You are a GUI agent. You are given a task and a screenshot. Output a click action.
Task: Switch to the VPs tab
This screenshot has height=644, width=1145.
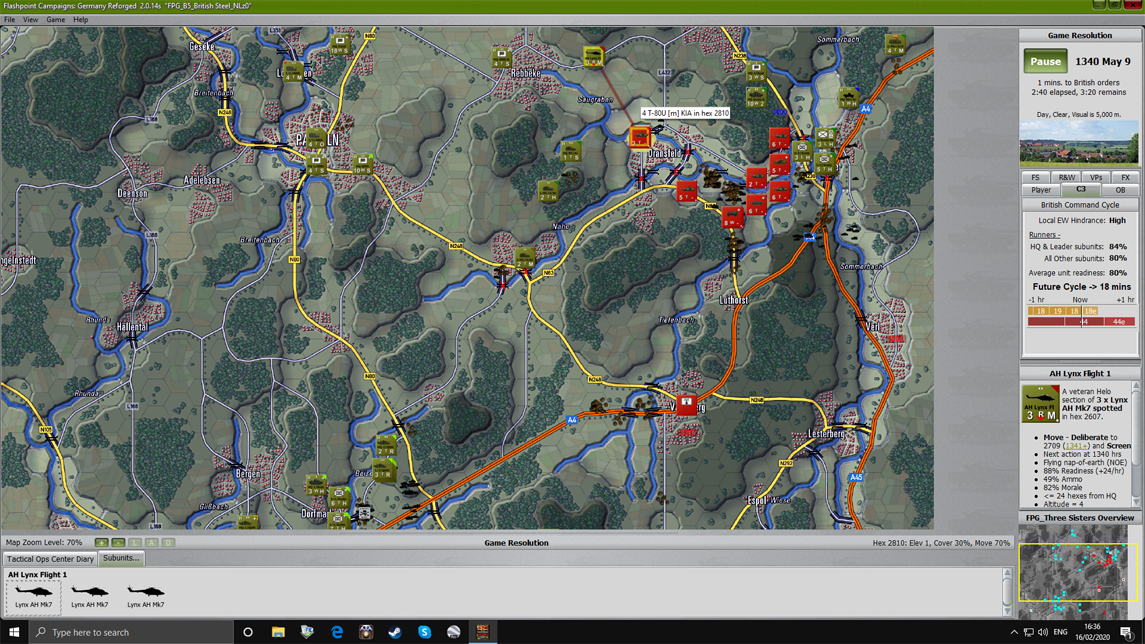[x=1096, y=177]
